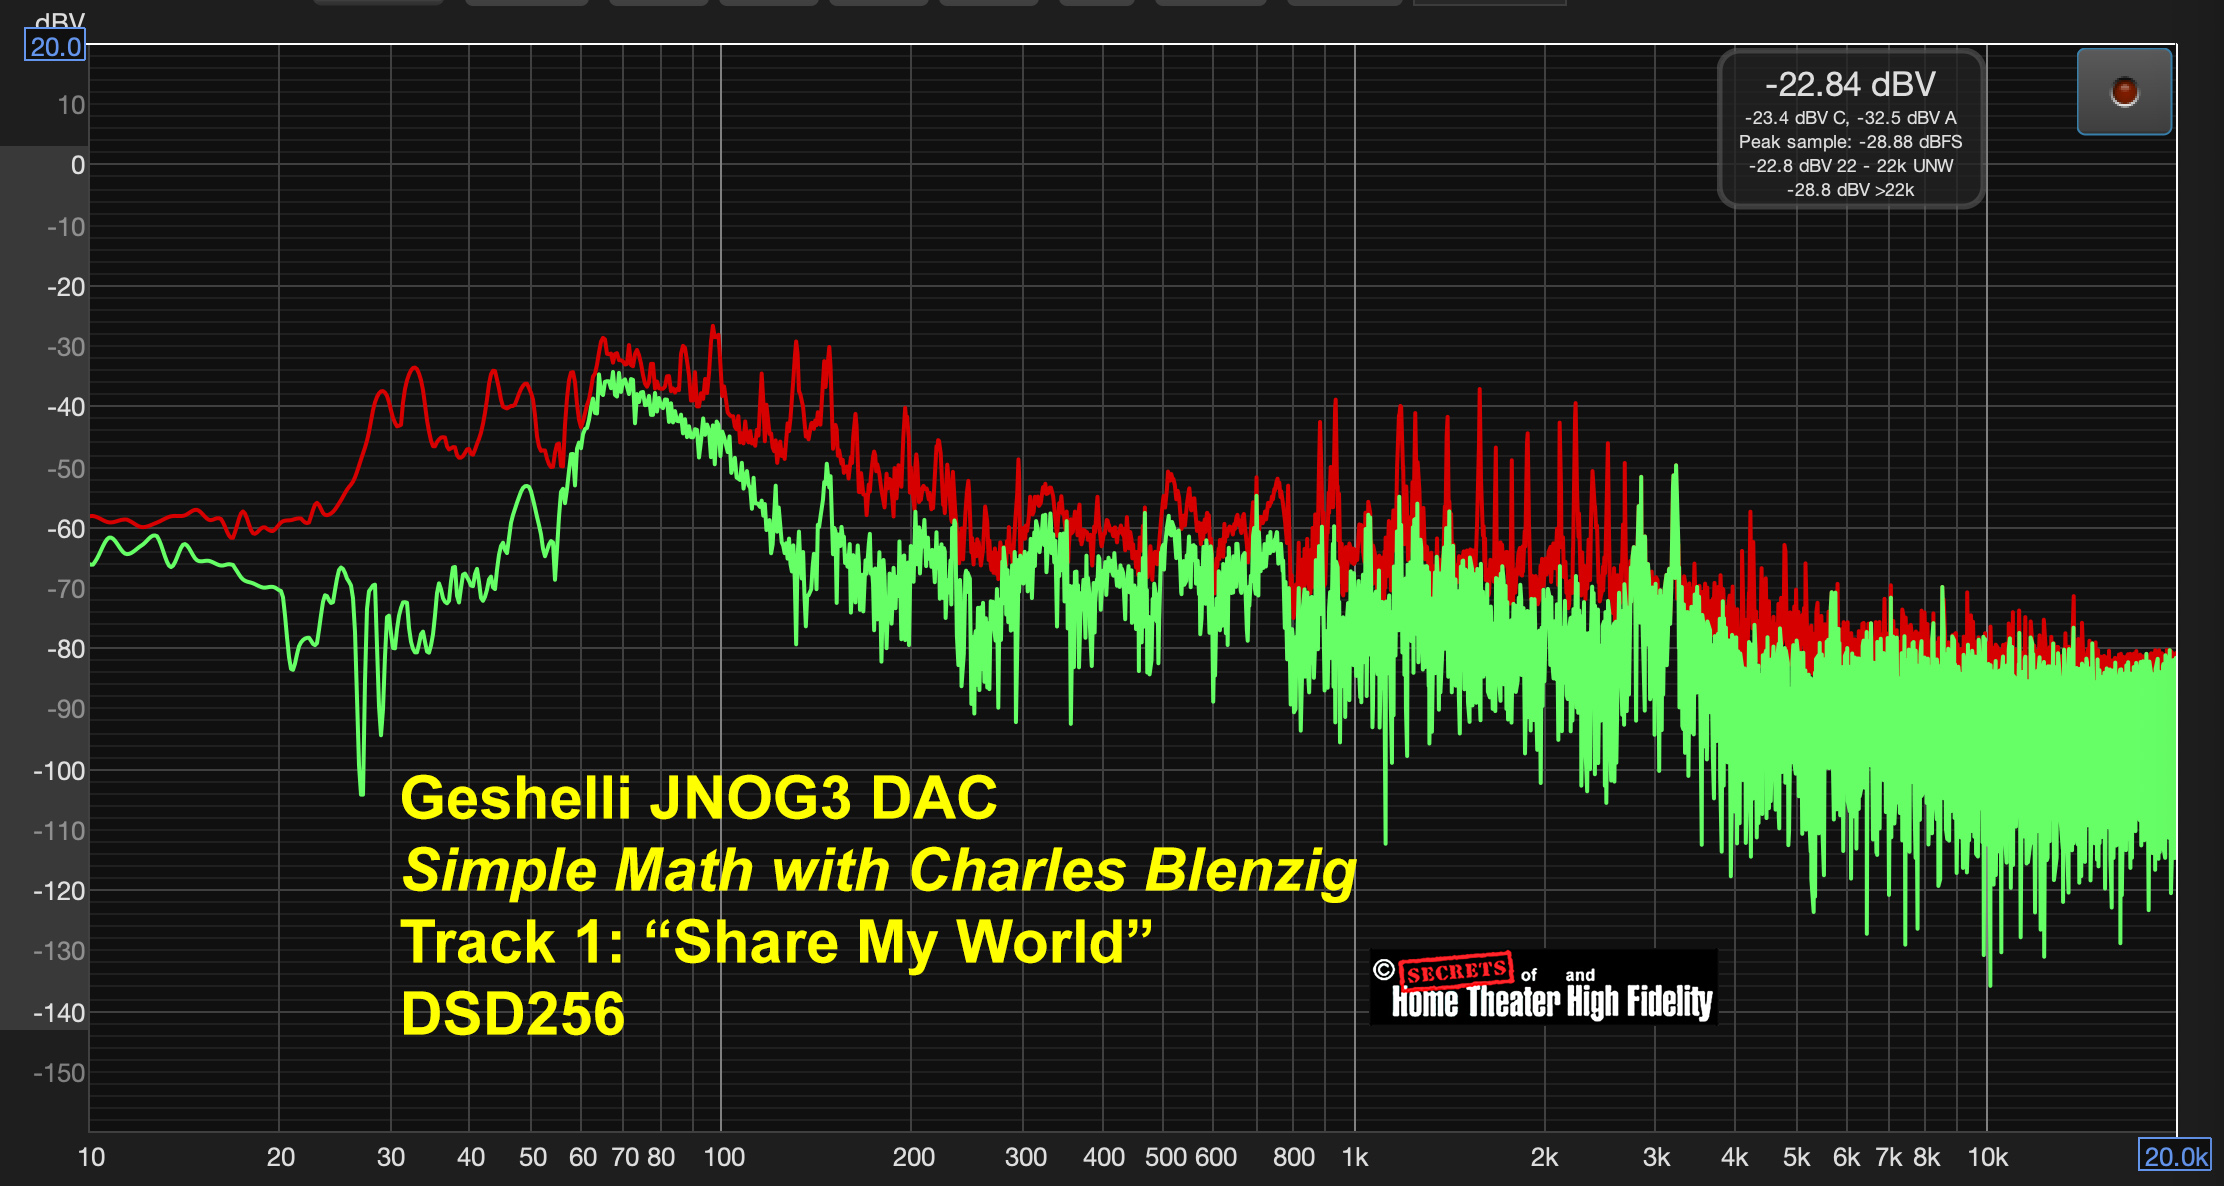2224x1186 pixels.
Task: Click the '-23.4 dBV C, -32.5 dBV A' line
Action: [1850, 118]
